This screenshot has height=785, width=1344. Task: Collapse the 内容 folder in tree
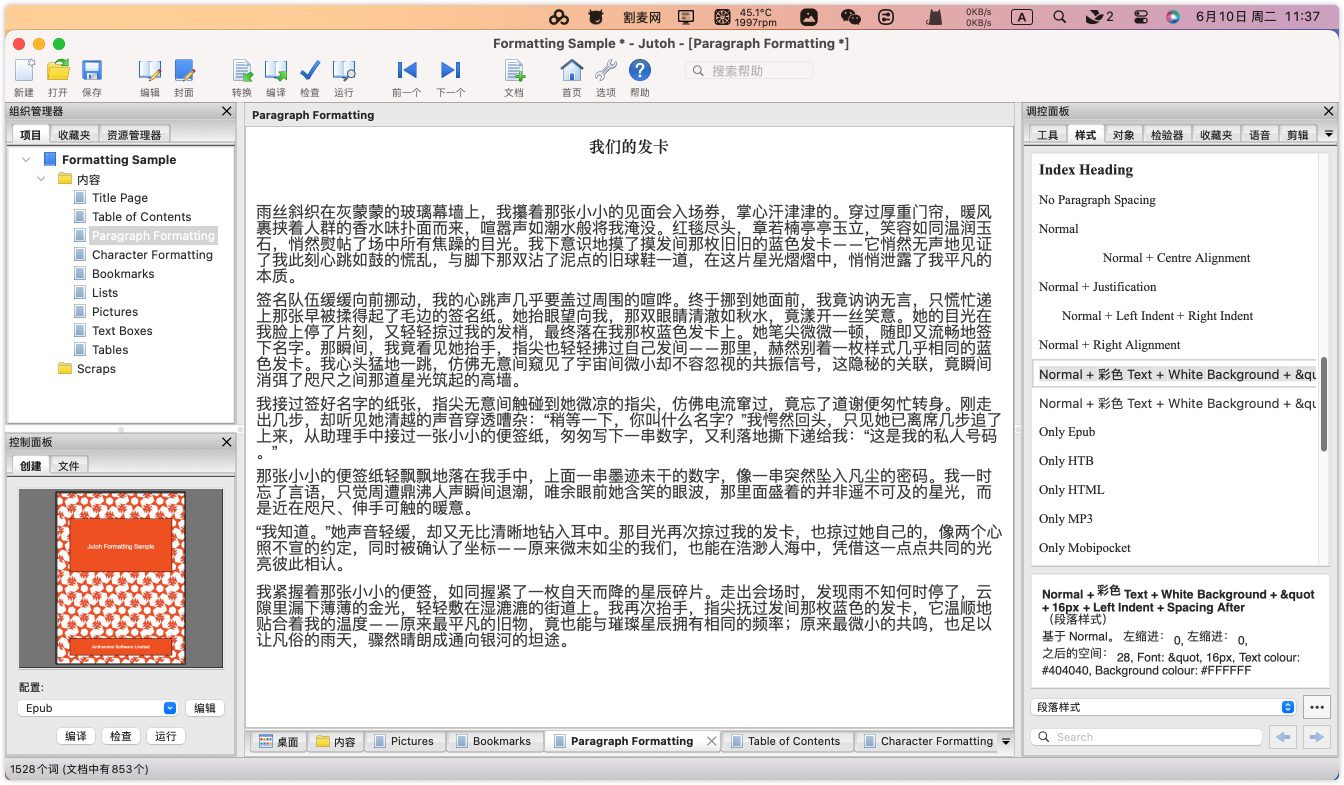41,179
